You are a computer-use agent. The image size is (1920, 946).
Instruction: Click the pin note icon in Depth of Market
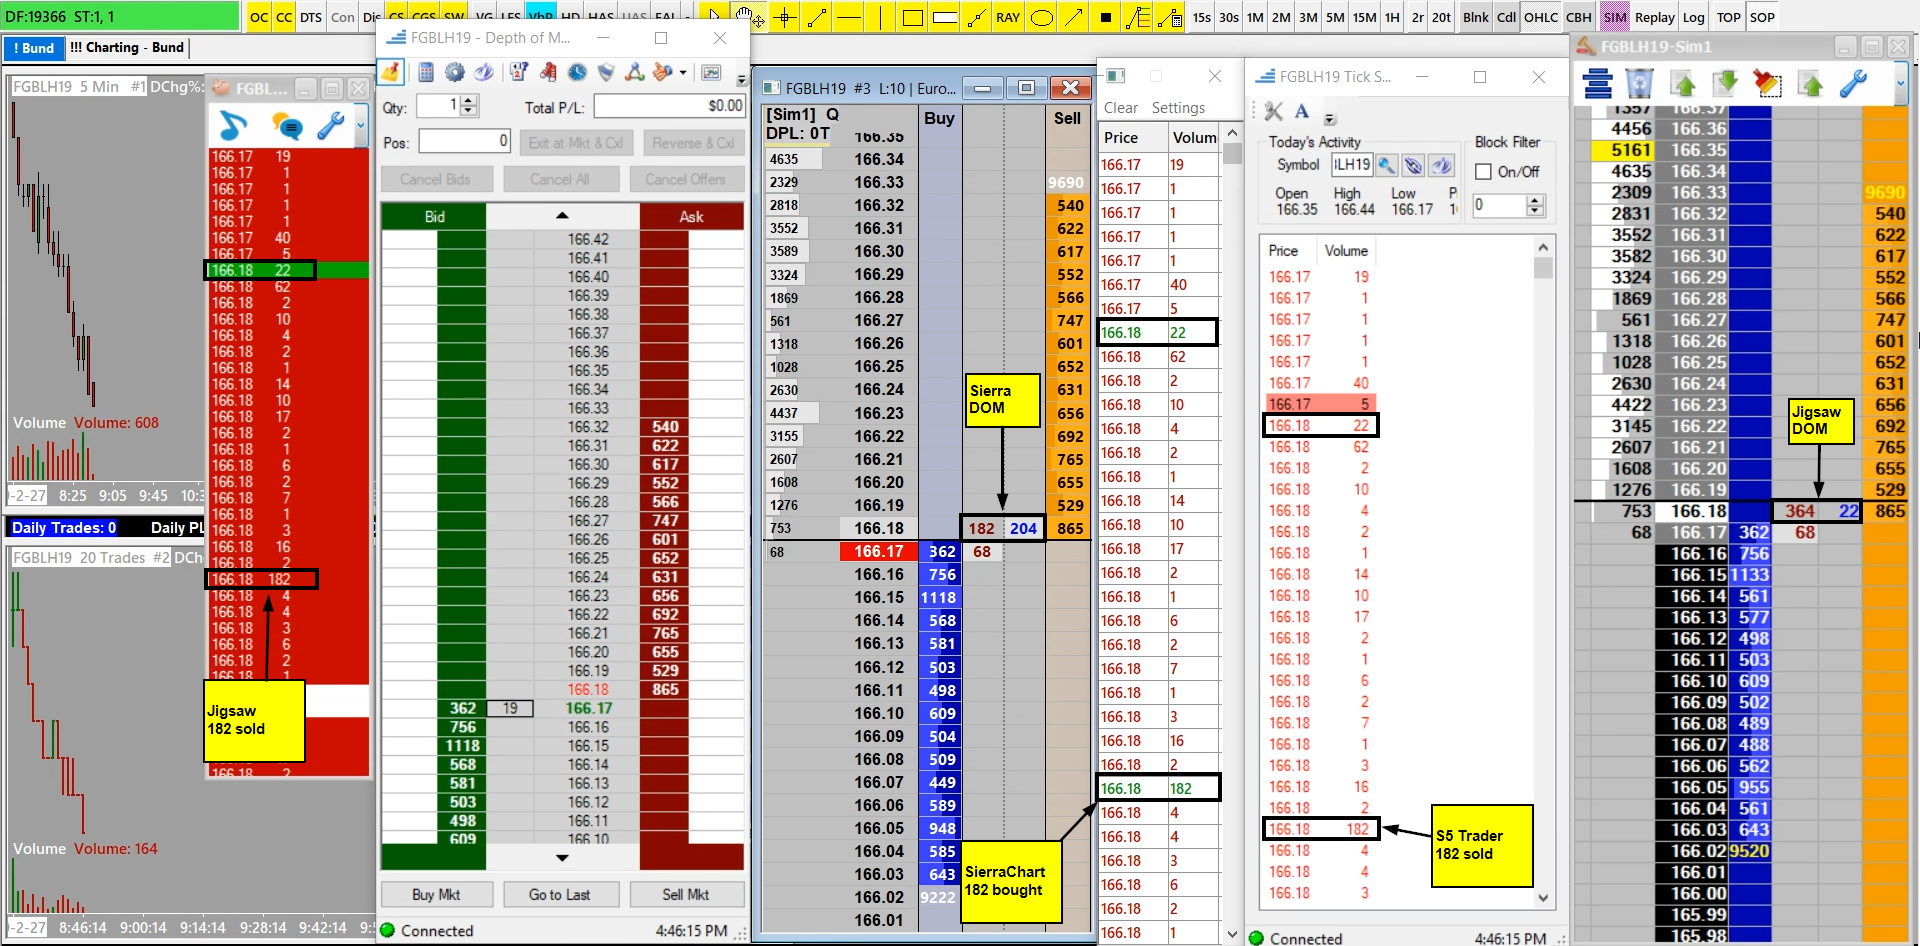point(391,72)
